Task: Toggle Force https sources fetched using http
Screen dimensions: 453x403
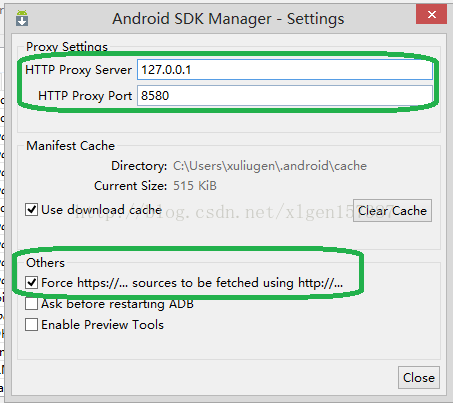Action: click(x=31, y=283)
